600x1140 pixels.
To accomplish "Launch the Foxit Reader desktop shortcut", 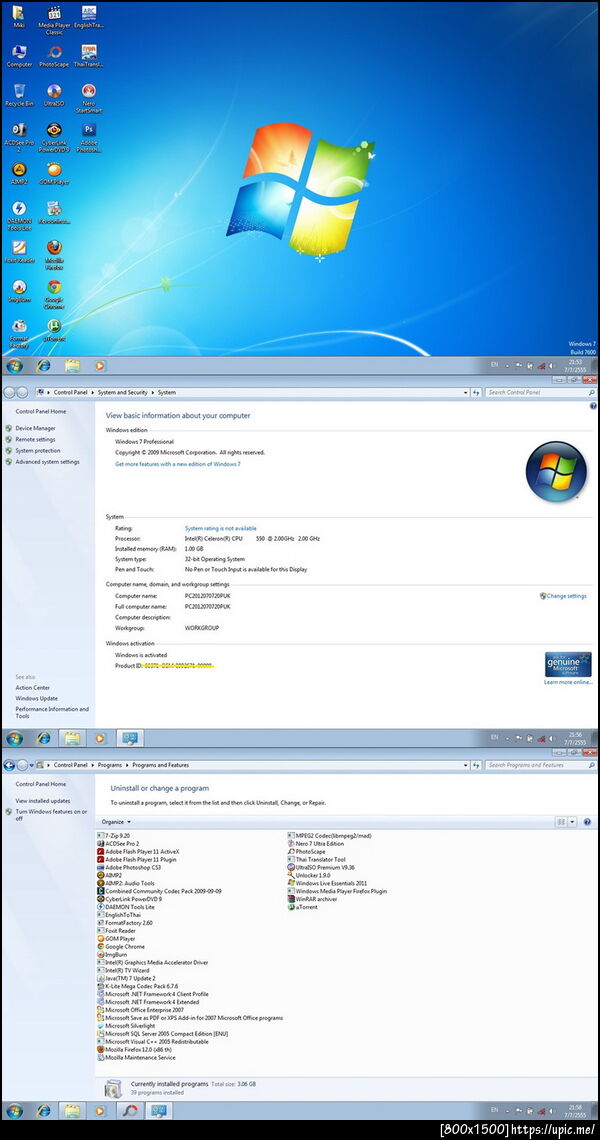I will click(x=19, y=252).
